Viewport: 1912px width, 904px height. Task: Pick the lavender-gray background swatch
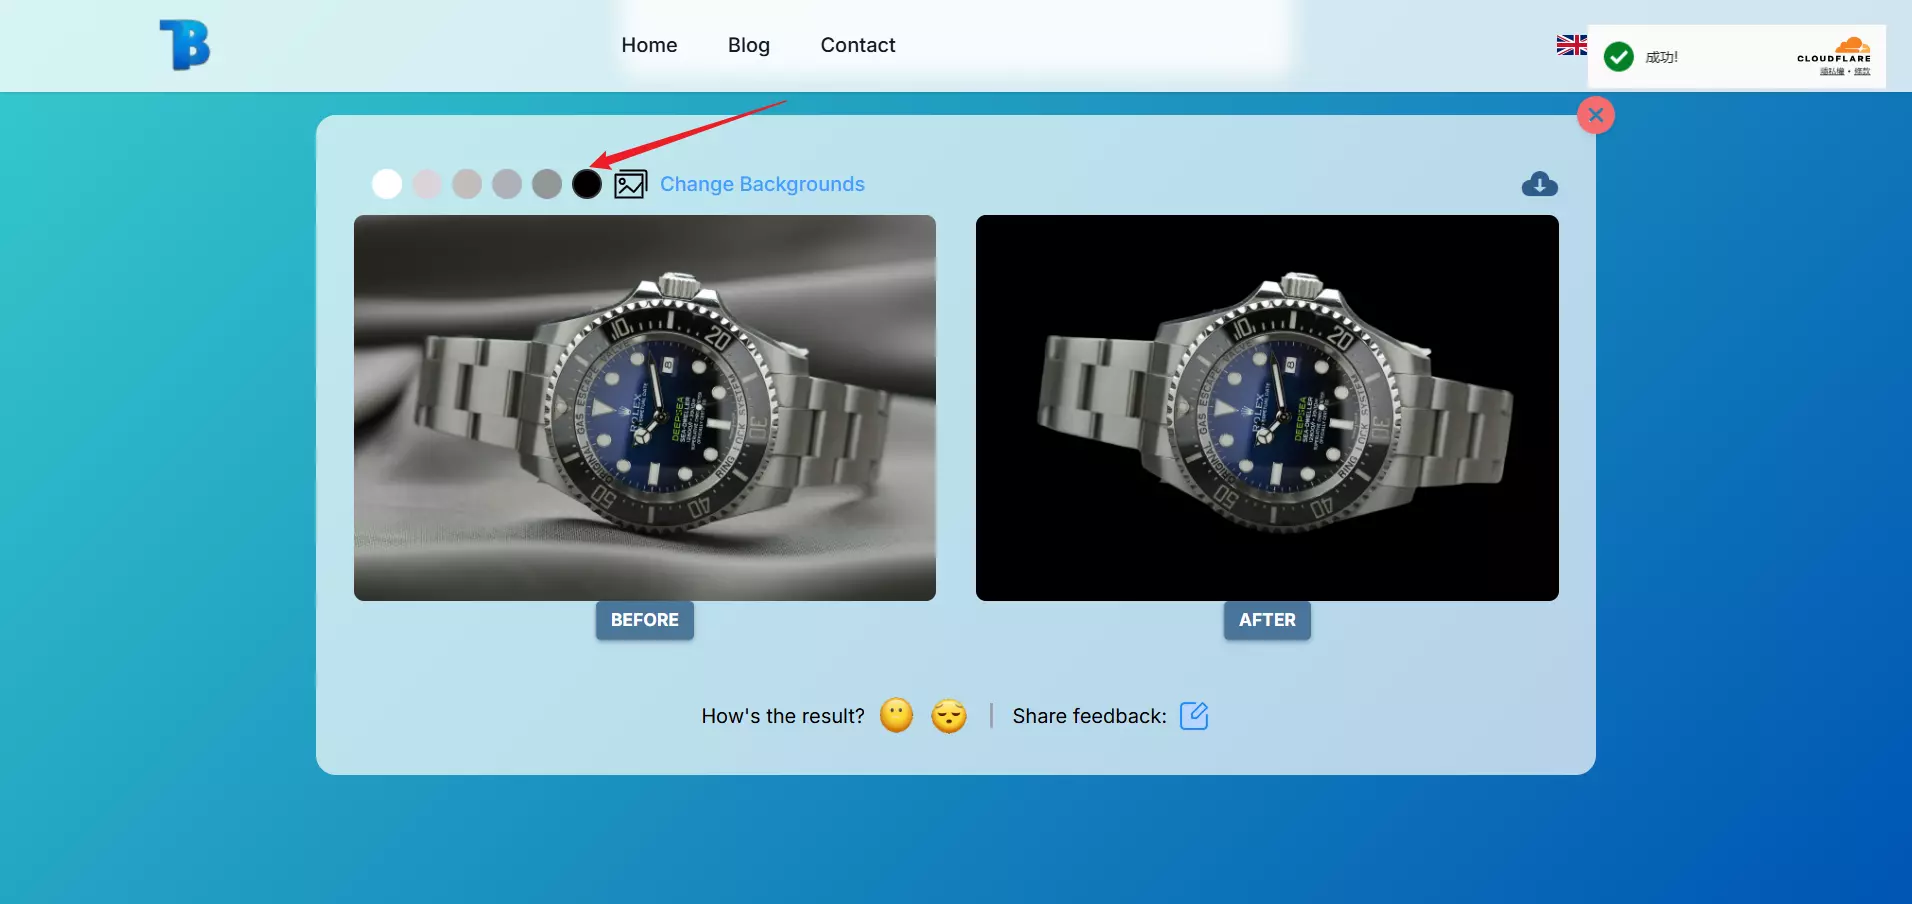(x=507, y=184)
